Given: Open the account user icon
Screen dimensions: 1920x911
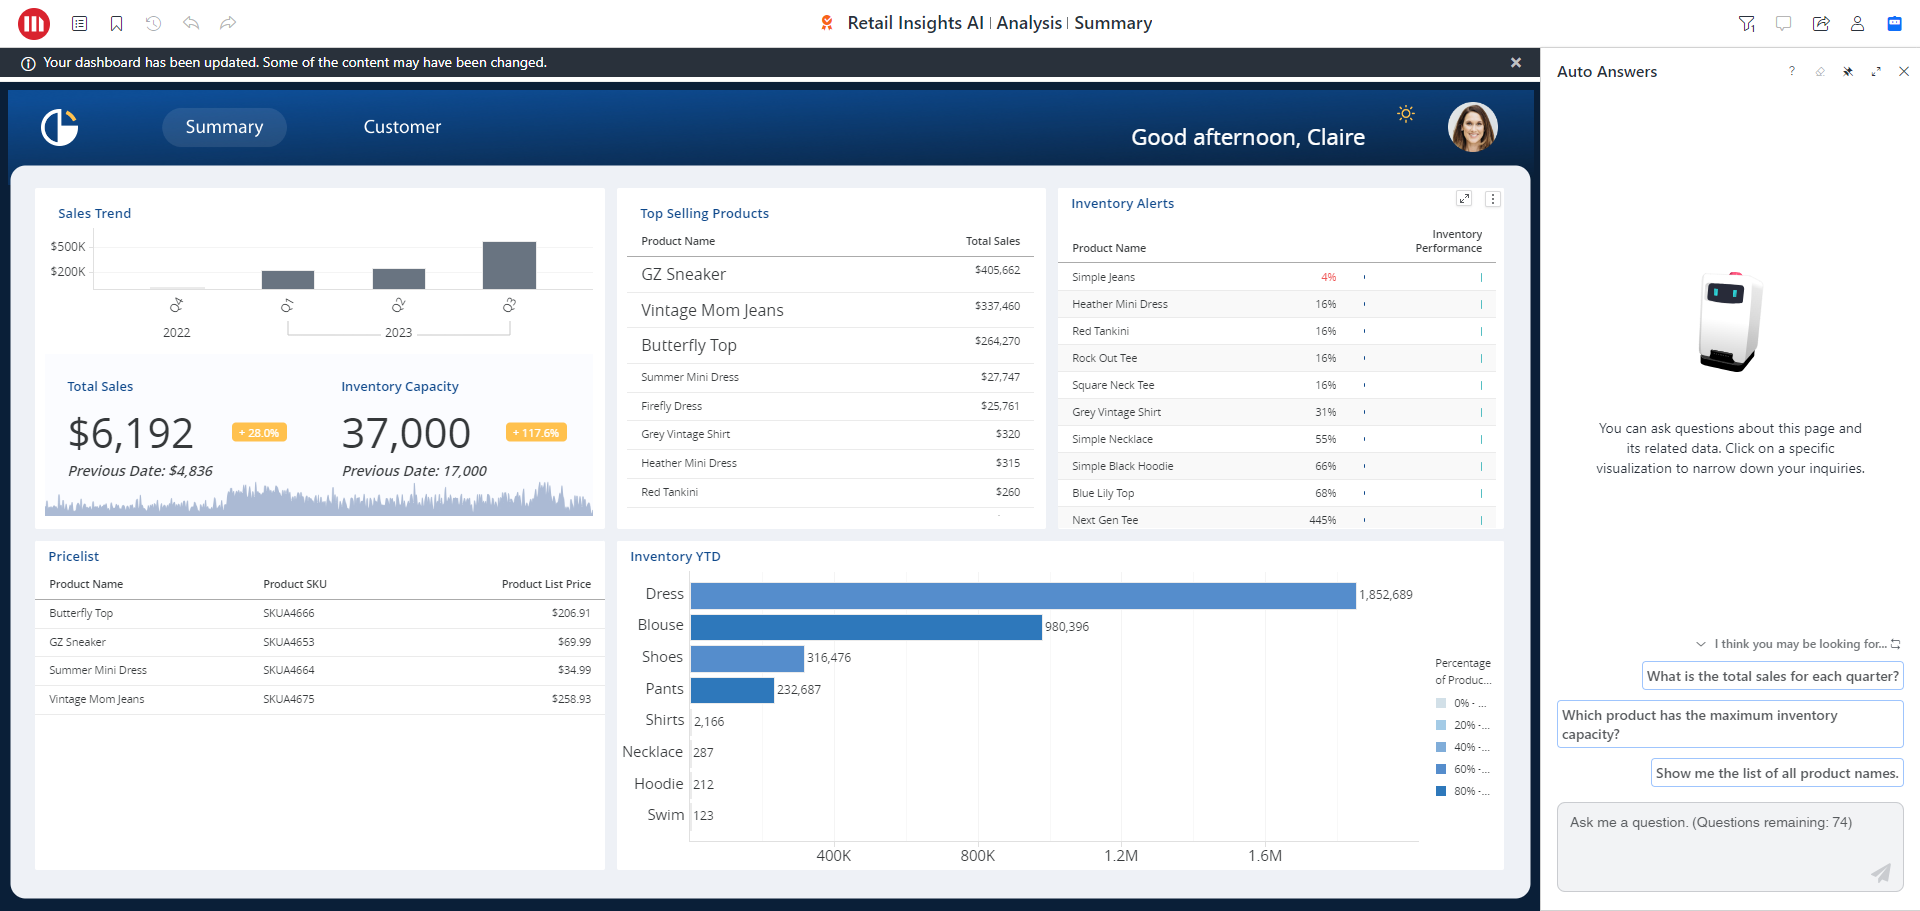Looking at the screenshot, I should coord(1857,23).
